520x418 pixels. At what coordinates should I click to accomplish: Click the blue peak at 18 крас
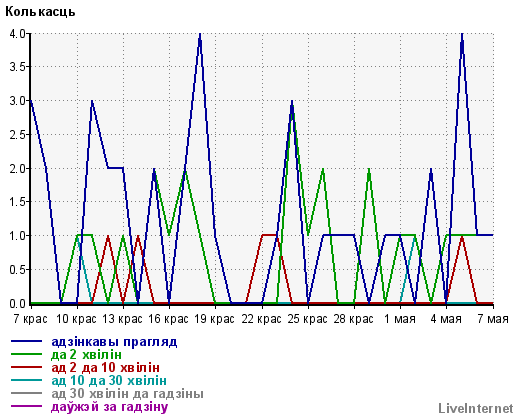tap(200, 34)
